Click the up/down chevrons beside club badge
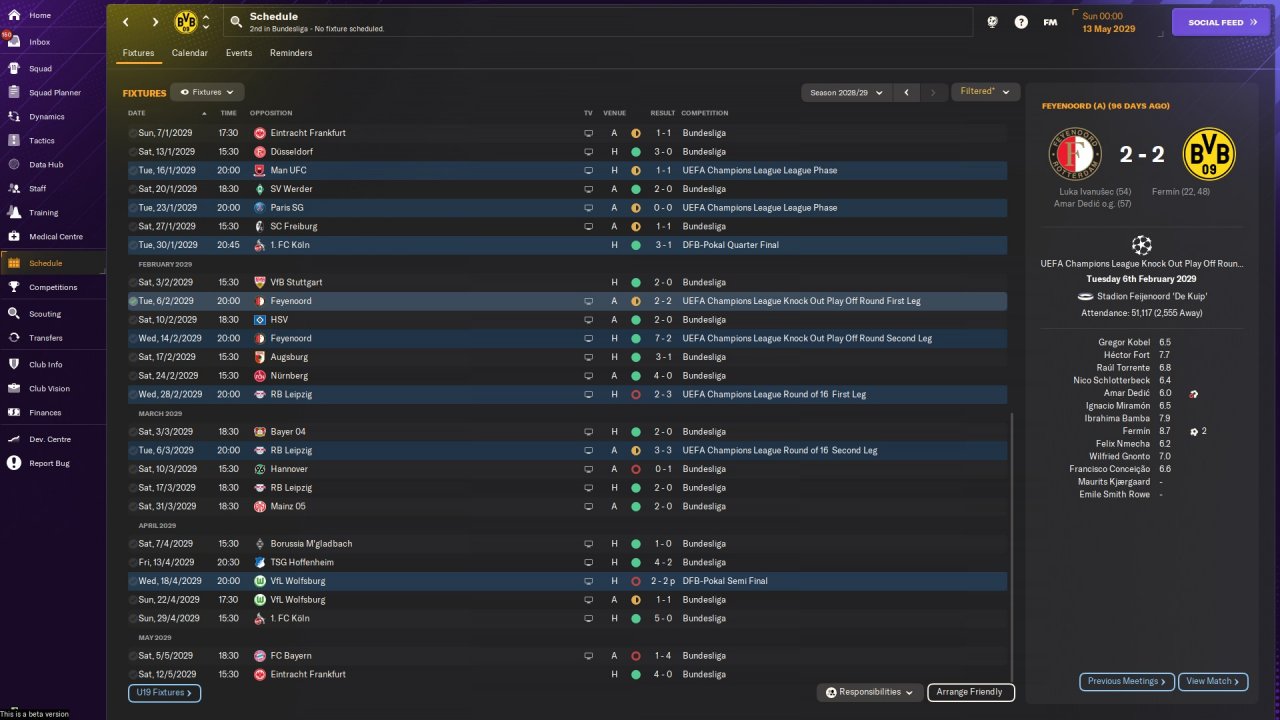 click(x=206, y=22)
